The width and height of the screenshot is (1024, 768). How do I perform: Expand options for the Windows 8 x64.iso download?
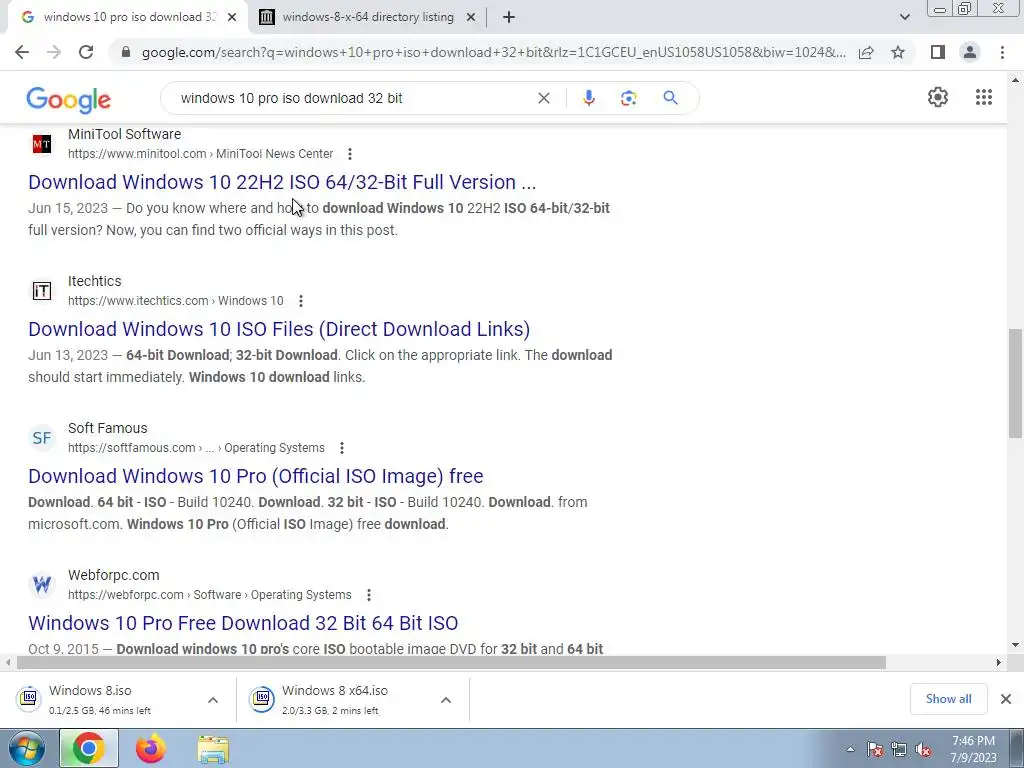pos(445,699)
